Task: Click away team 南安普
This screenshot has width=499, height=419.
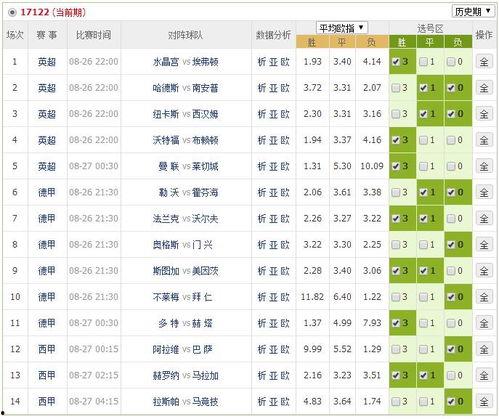Action: [x=205, y=88]
